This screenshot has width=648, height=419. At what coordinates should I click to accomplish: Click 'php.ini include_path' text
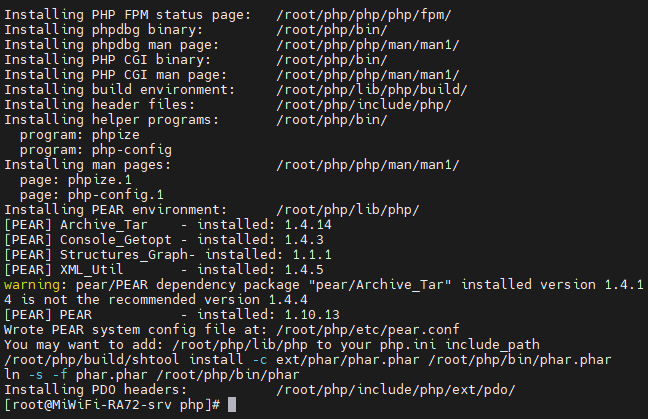460,345
